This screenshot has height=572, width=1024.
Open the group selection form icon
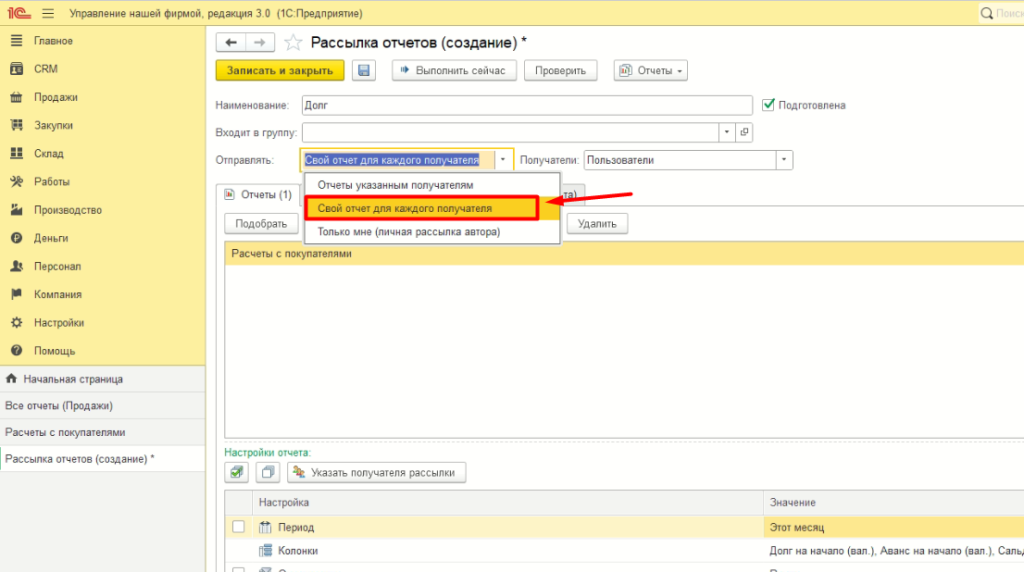click(x=744, y=133)
